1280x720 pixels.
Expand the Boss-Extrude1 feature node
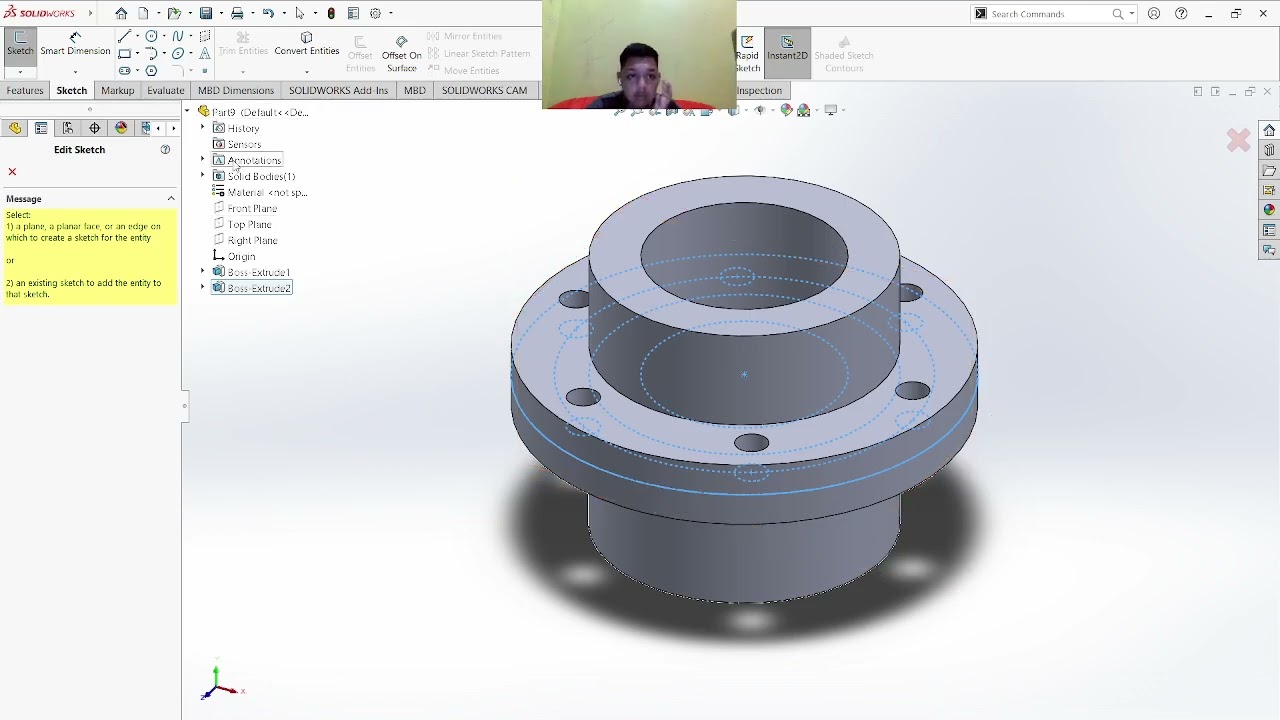tap(203, 272)
